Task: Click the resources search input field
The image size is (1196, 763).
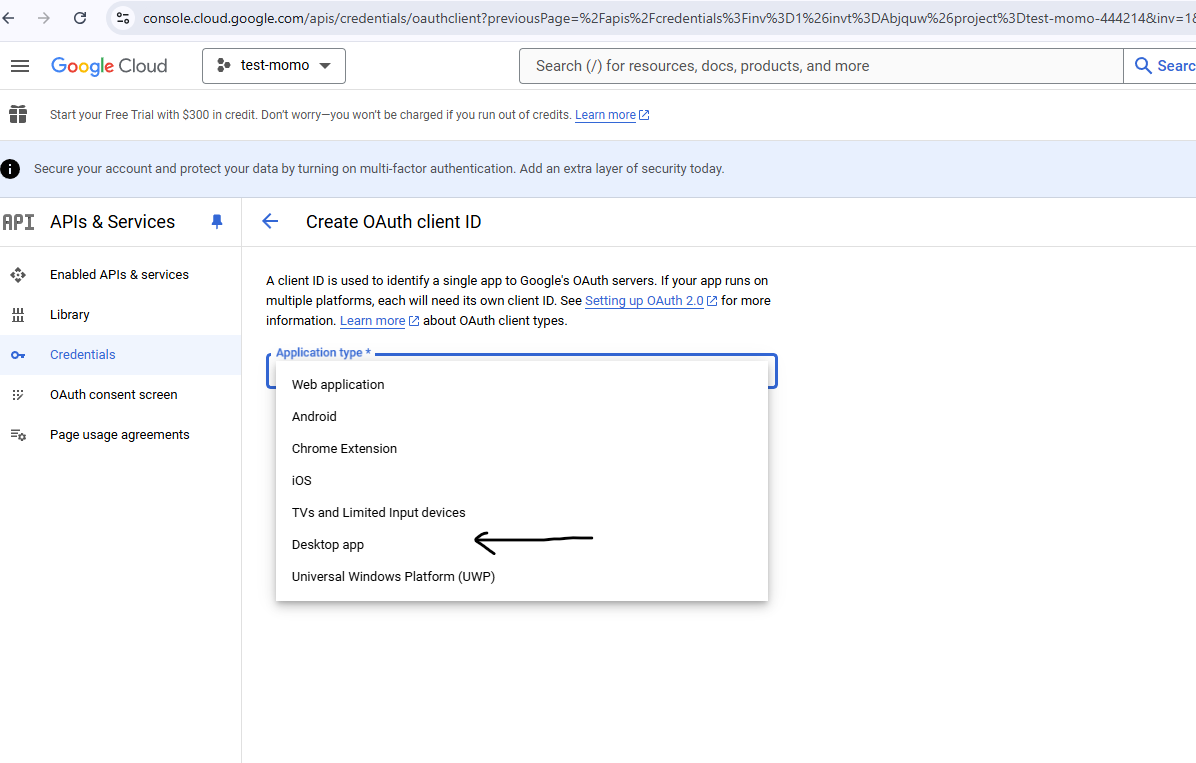Action: [x=820, y=66]
